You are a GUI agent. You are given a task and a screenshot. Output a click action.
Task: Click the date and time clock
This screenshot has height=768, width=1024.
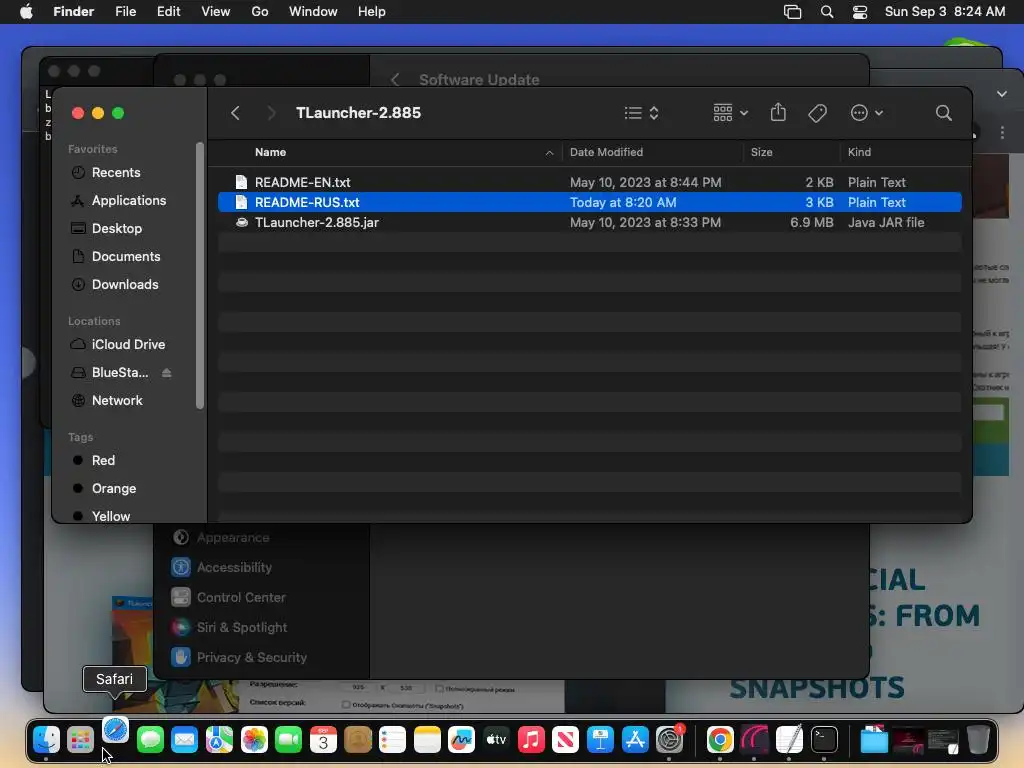pyautogui.click(x=944, y=12)
